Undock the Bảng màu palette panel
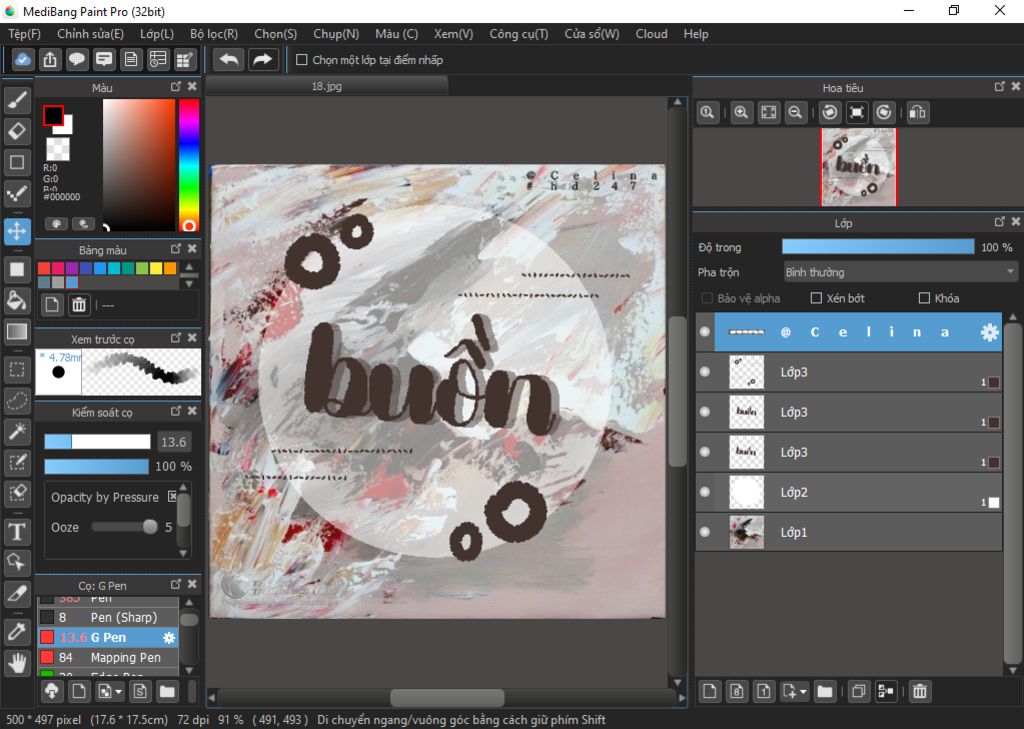 176,249
